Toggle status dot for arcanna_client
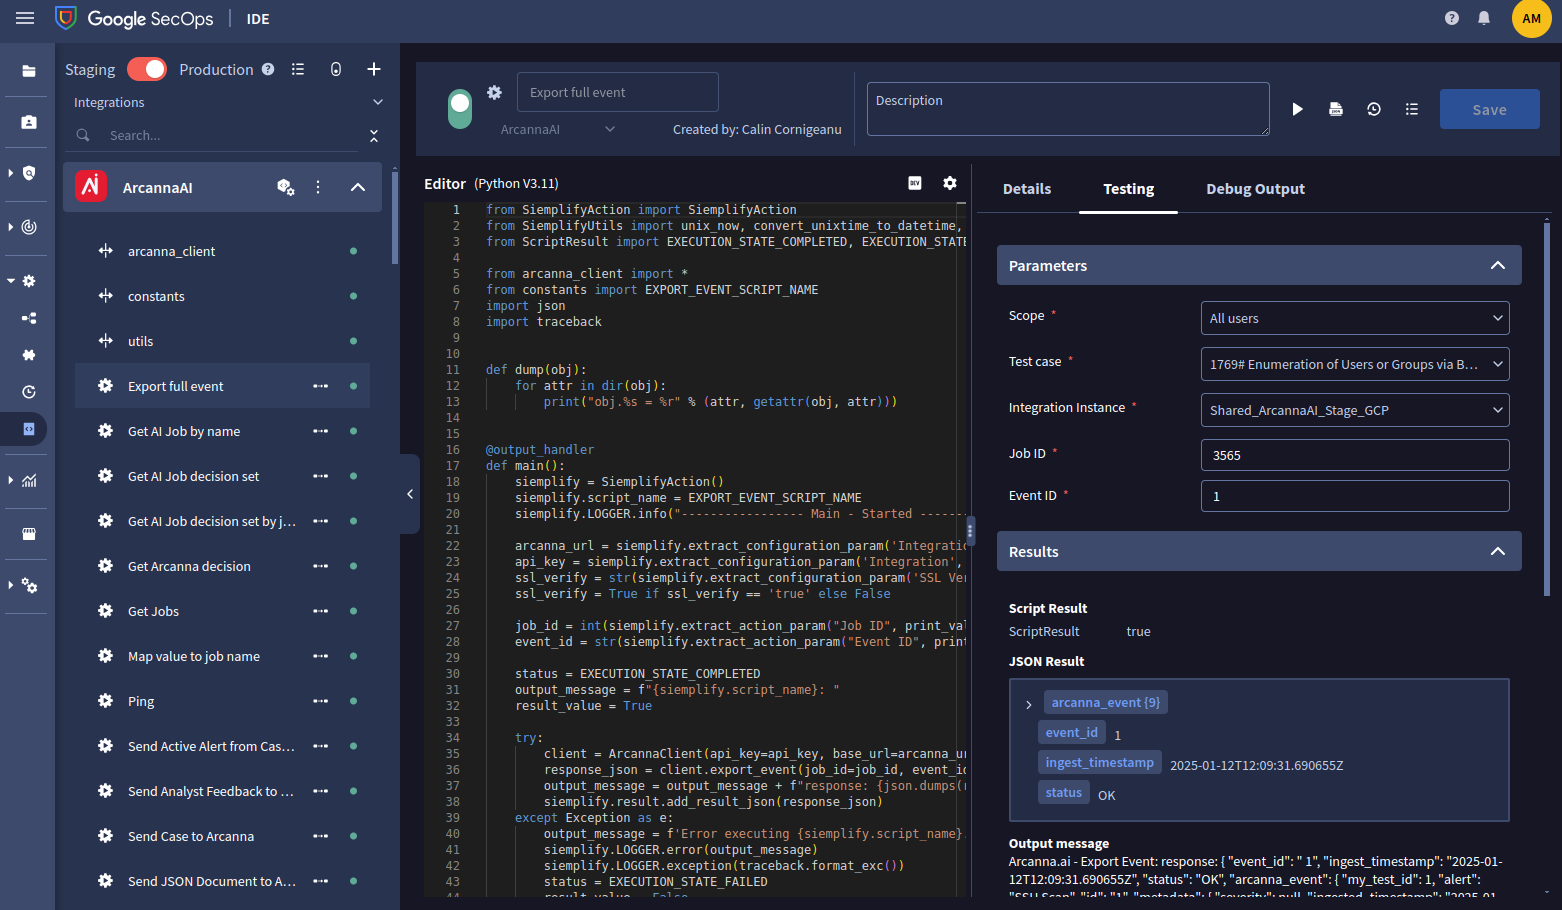Screen dimensions: 1562x910 353,251
